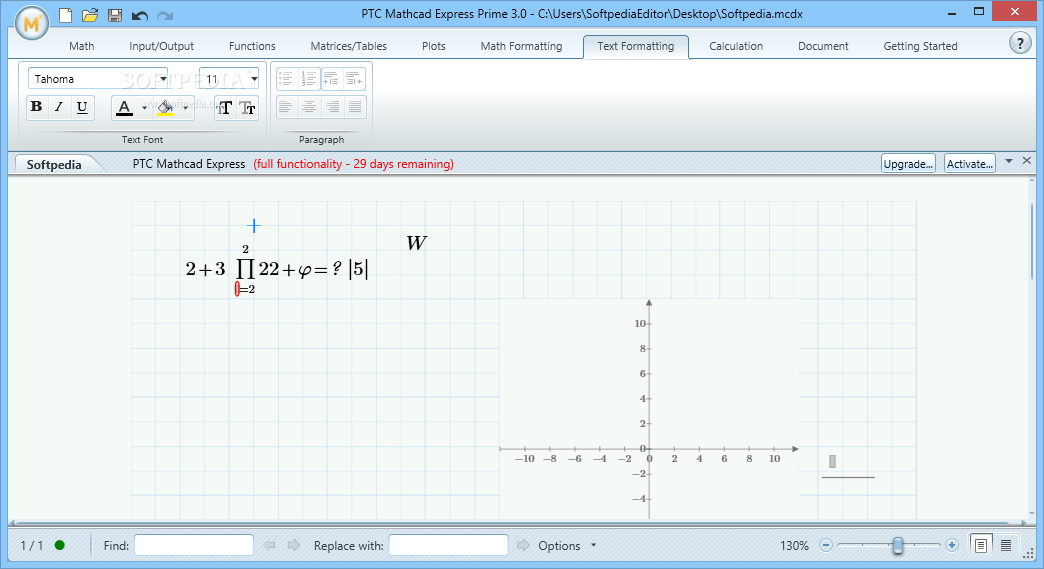
Task: Insert a numbered list
Action: pos(309,79)
